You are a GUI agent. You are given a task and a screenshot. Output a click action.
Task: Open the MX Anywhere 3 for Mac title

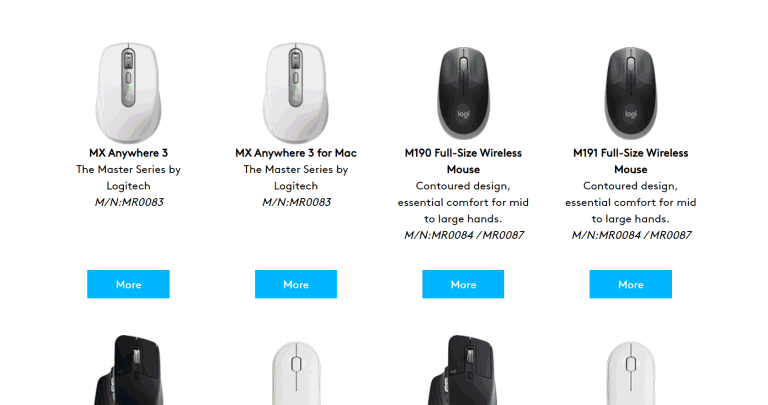[296, 153]
